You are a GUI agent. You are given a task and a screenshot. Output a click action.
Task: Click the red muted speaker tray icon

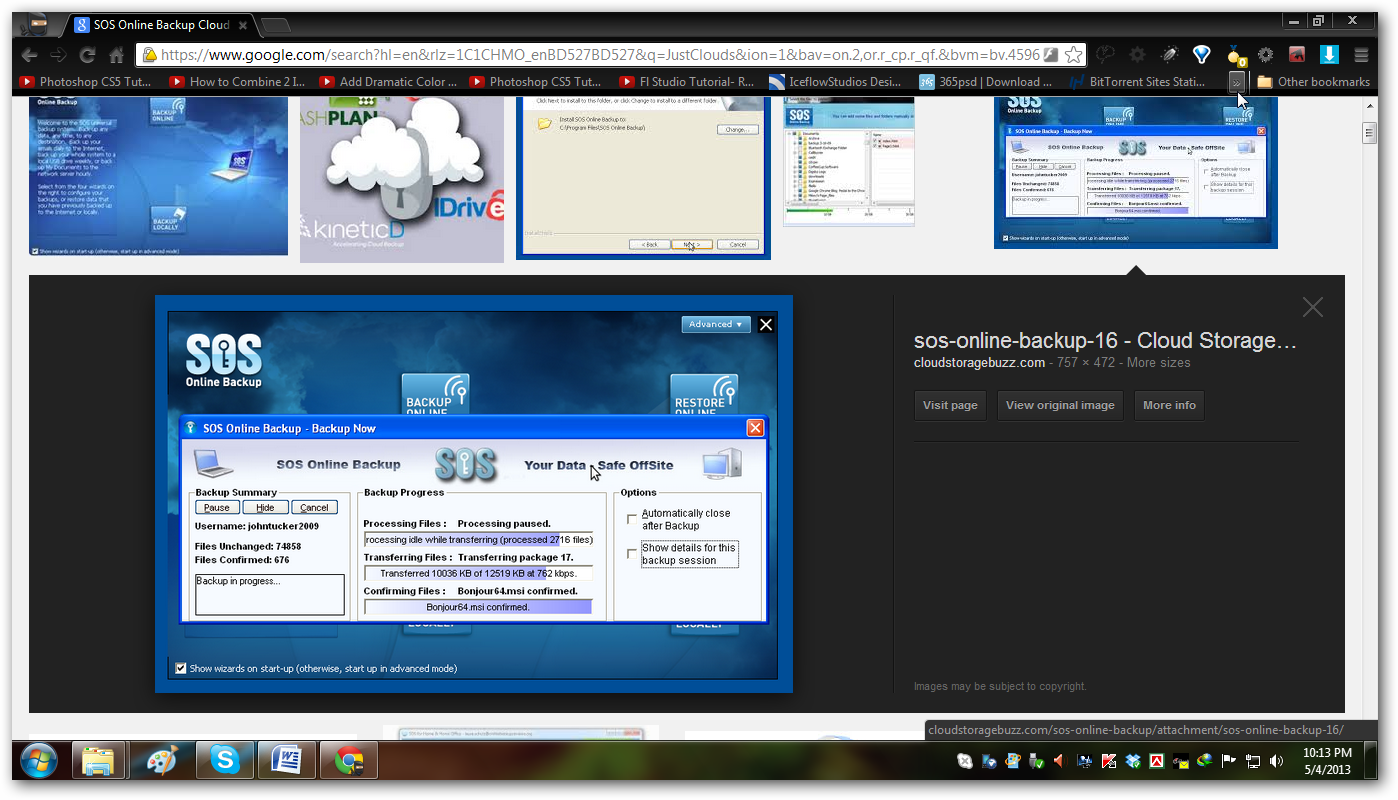pyautogui.click(x=1060, y=761)
